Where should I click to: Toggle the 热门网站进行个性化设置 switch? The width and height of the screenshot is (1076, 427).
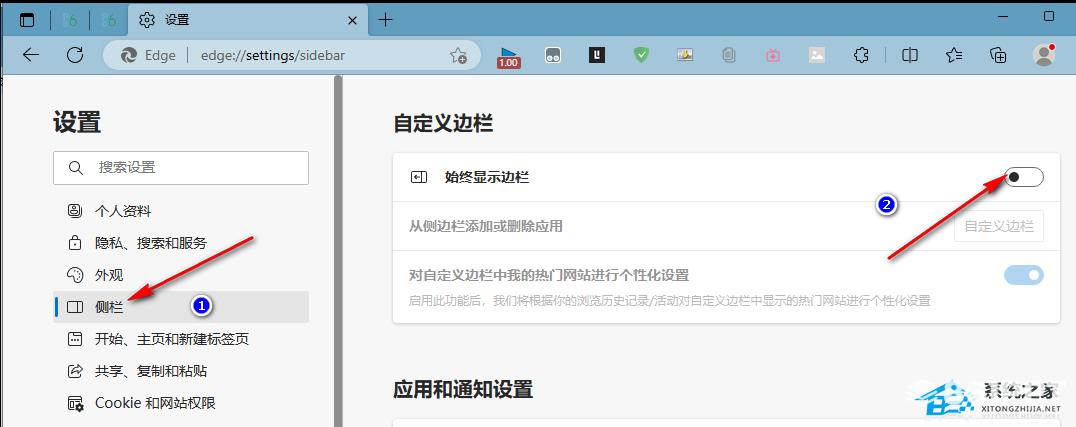point(1024,275)
